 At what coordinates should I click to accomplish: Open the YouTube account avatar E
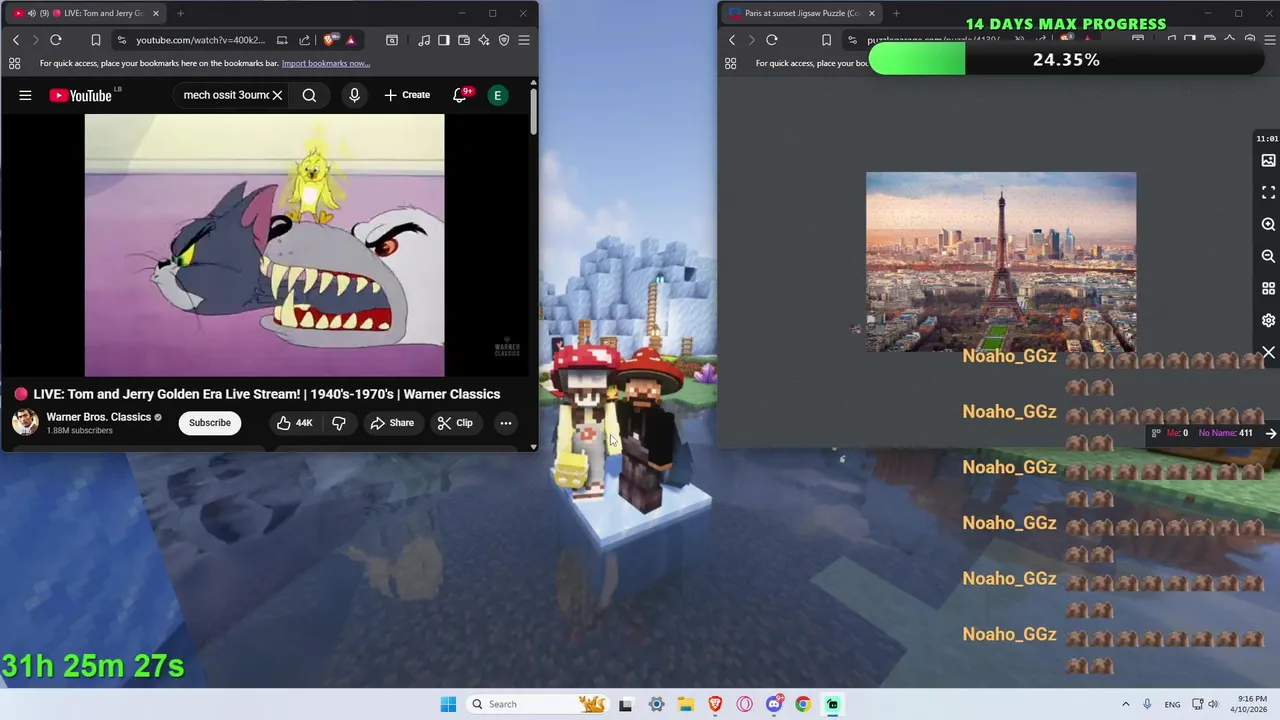click(x=497, y=95)
